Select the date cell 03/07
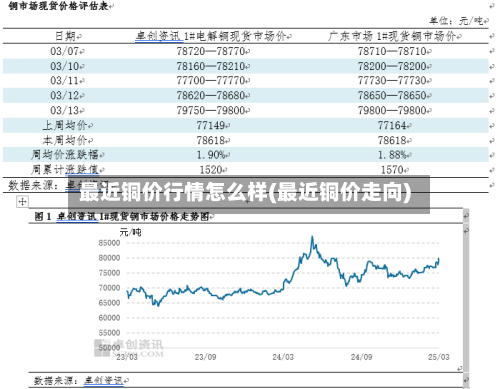Screen dimensions: 500x389 [x=65, y=51]
